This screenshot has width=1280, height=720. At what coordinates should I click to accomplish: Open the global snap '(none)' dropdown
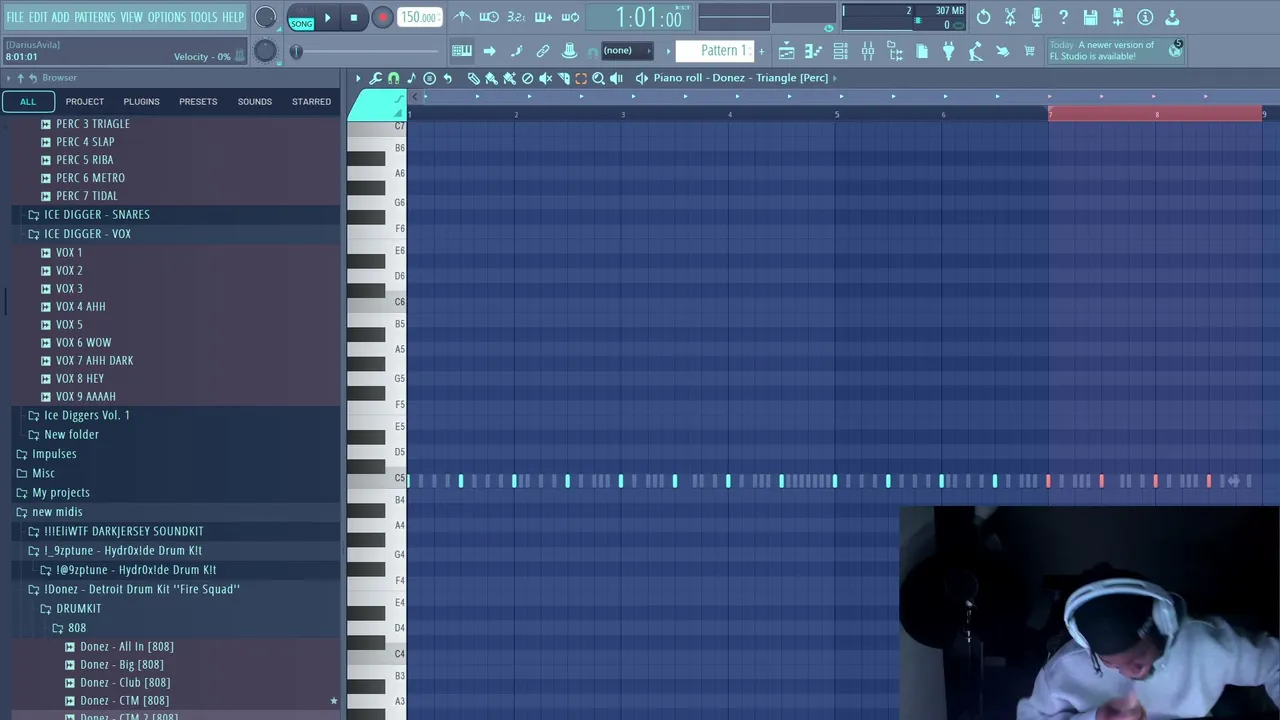point(626,51)
